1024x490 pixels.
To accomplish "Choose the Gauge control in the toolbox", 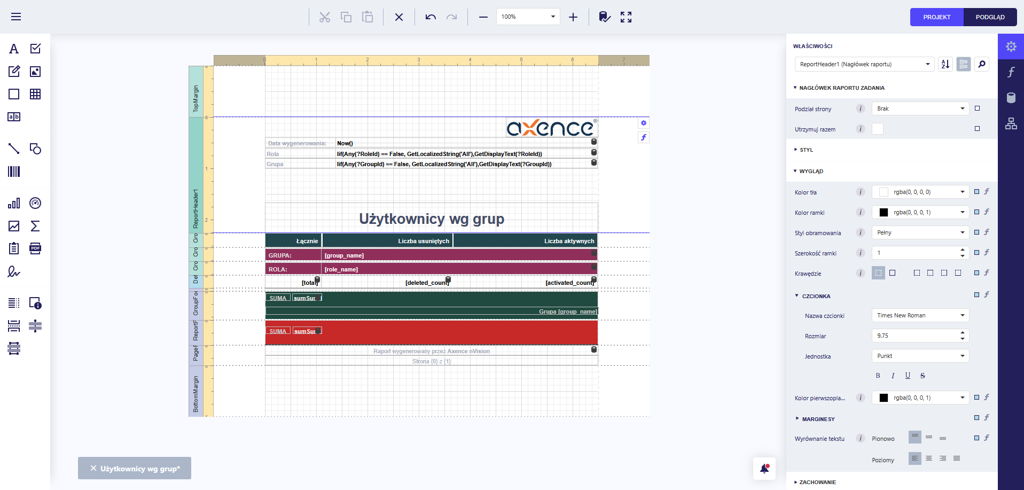I will [35, 203].
